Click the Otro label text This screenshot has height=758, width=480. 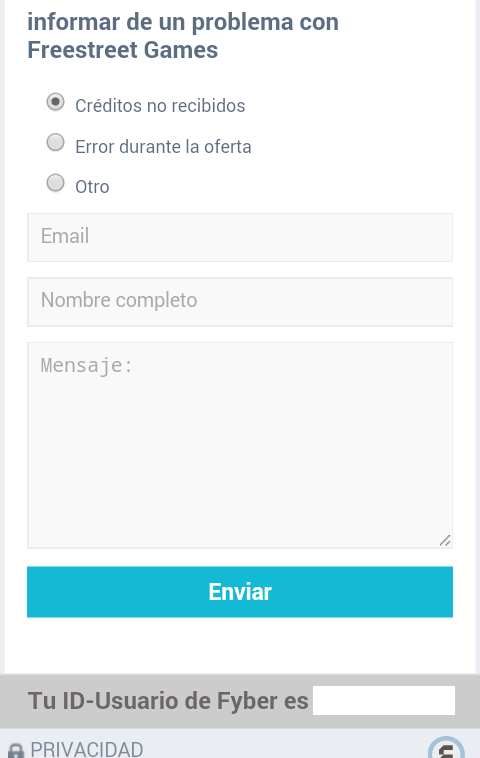[92, 187]
